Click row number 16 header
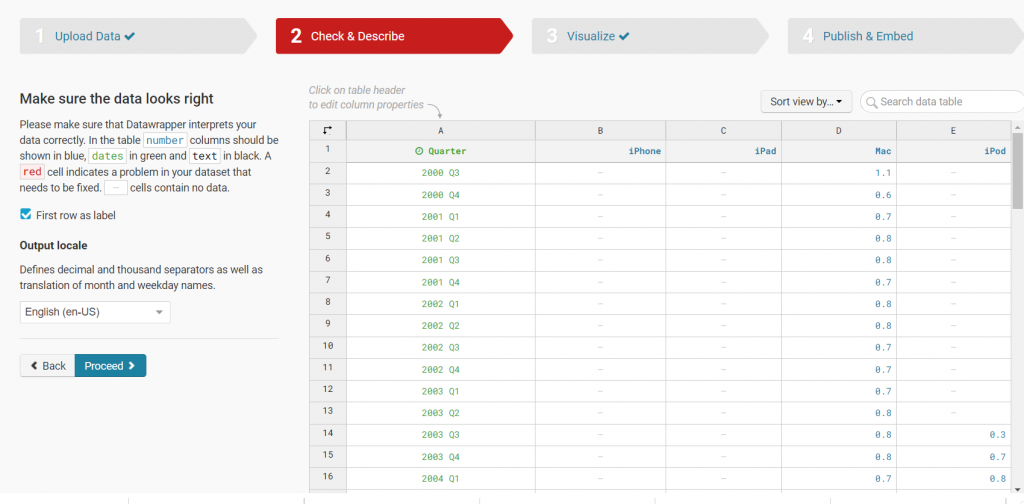This screenshot has width=1024, height=504. click(328, 479)
